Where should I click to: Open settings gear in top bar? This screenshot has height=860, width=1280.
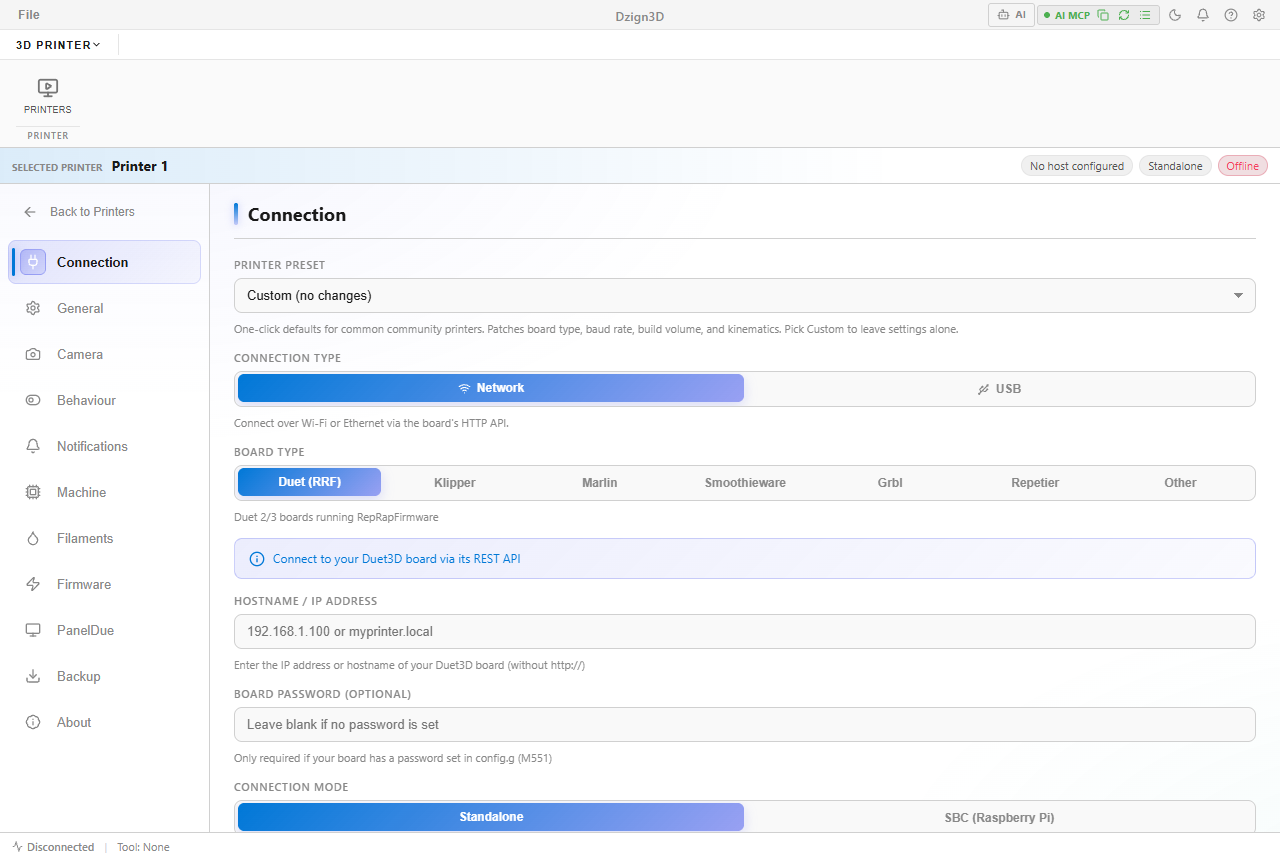[1259, 15]
